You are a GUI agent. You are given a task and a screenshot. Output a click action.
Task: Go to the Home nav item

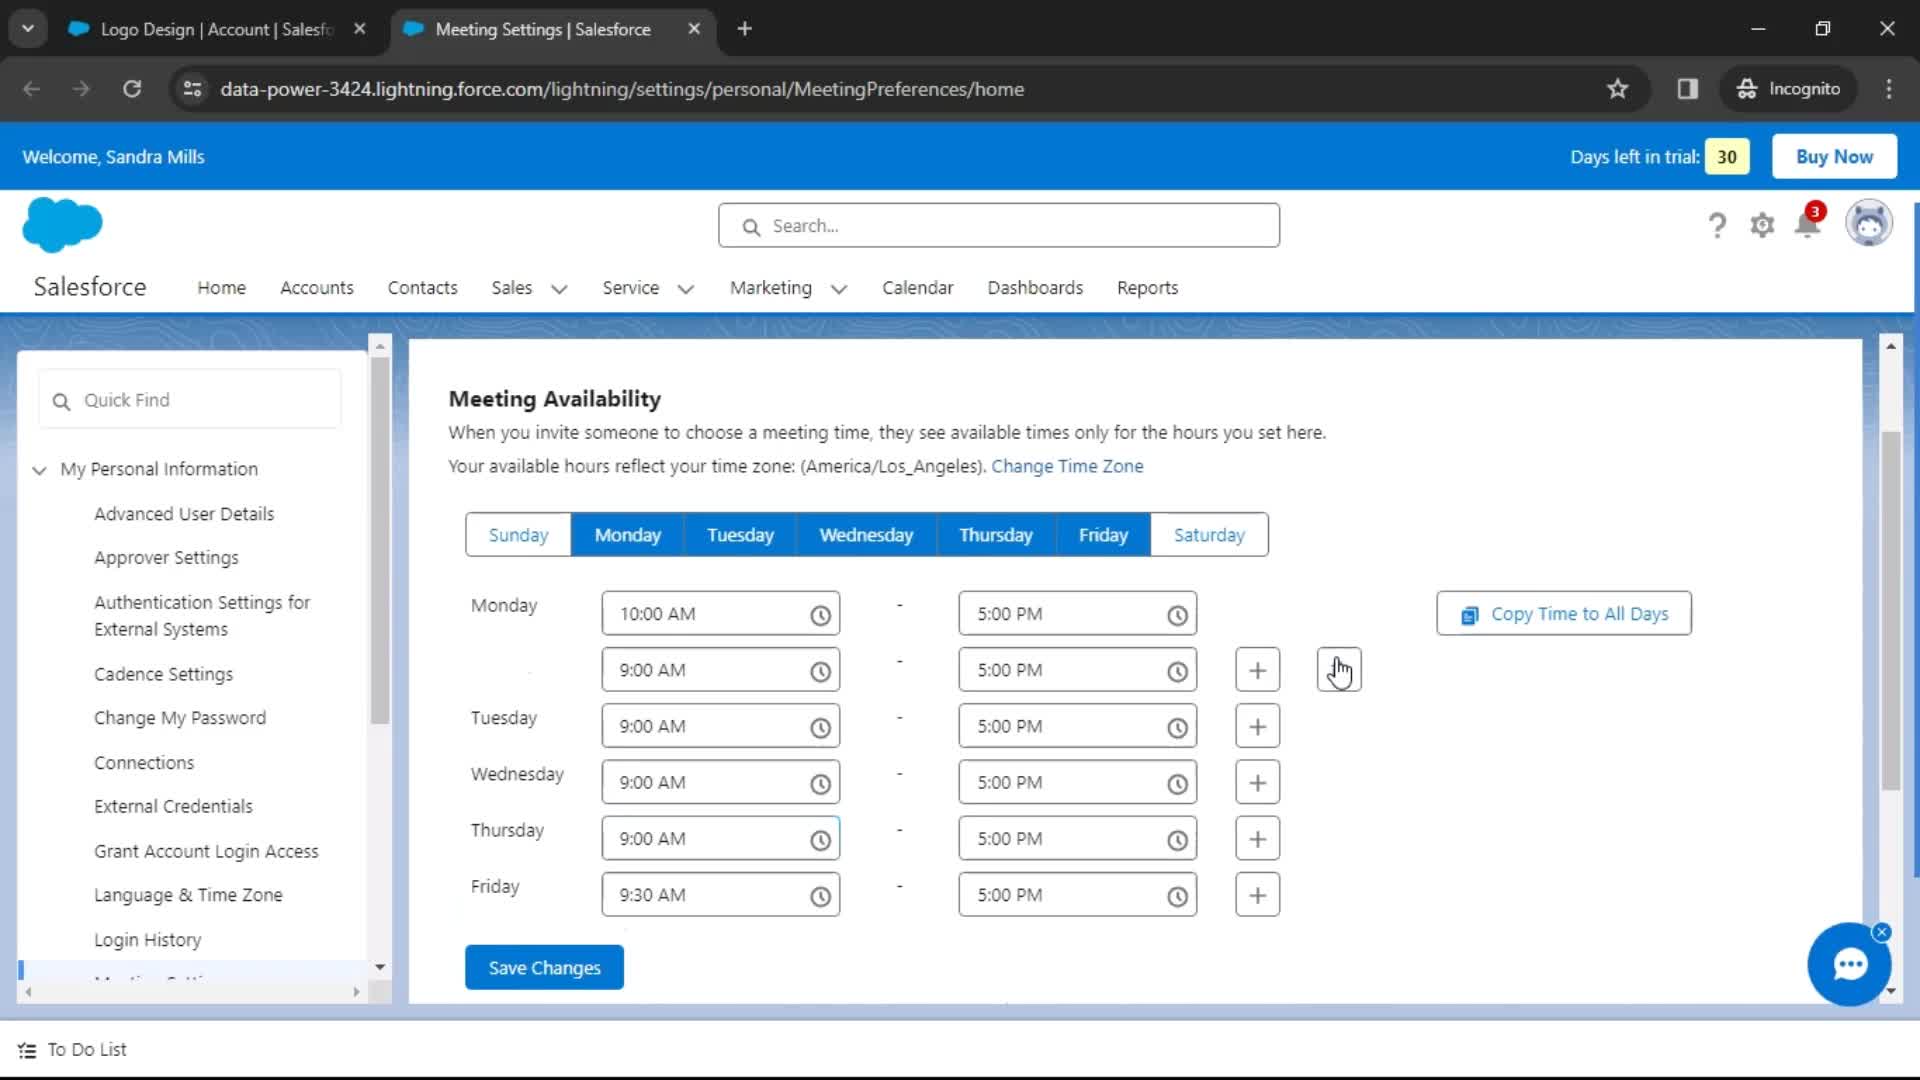(x=221, y=288)
